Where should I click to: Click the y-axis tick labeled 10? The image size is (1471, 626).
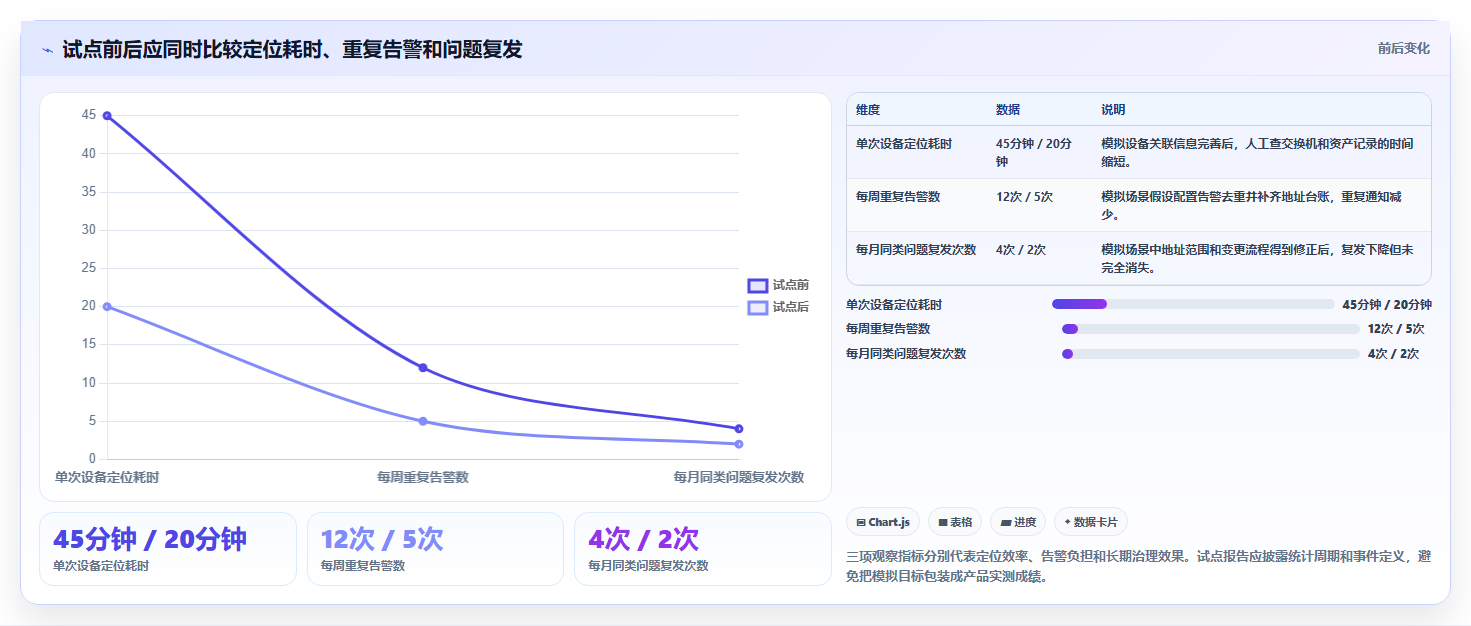click(x=89, y=383)
